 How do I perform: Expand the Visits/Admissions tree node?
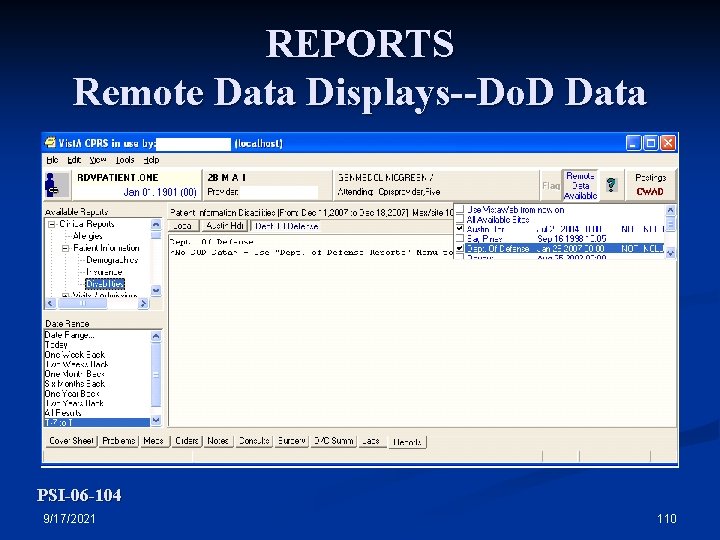pos(65,295)
